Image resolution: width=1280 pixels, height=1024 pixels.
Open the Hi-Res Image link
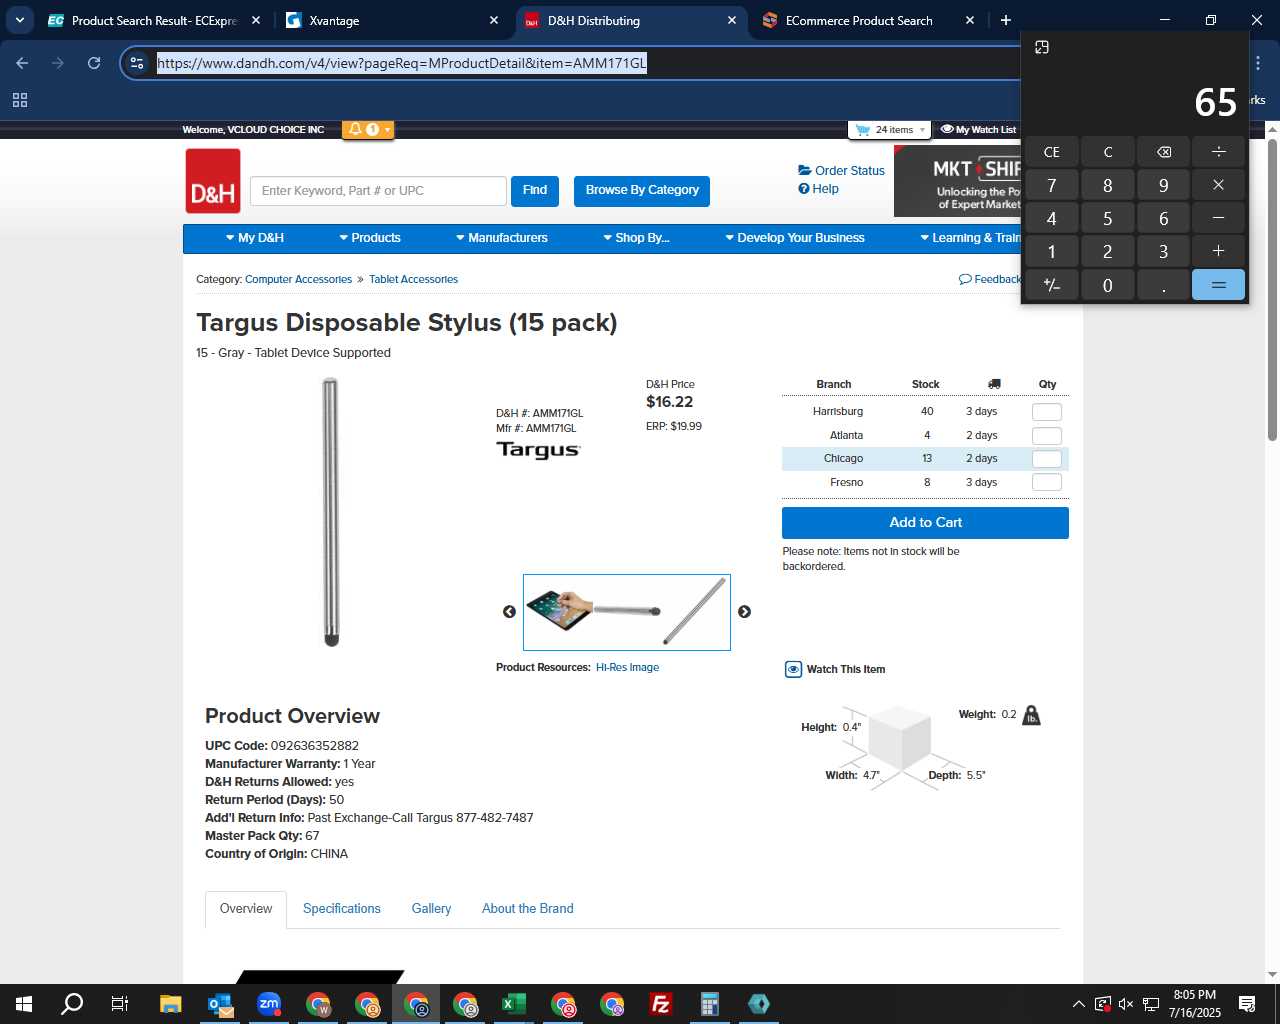point(627,668)
